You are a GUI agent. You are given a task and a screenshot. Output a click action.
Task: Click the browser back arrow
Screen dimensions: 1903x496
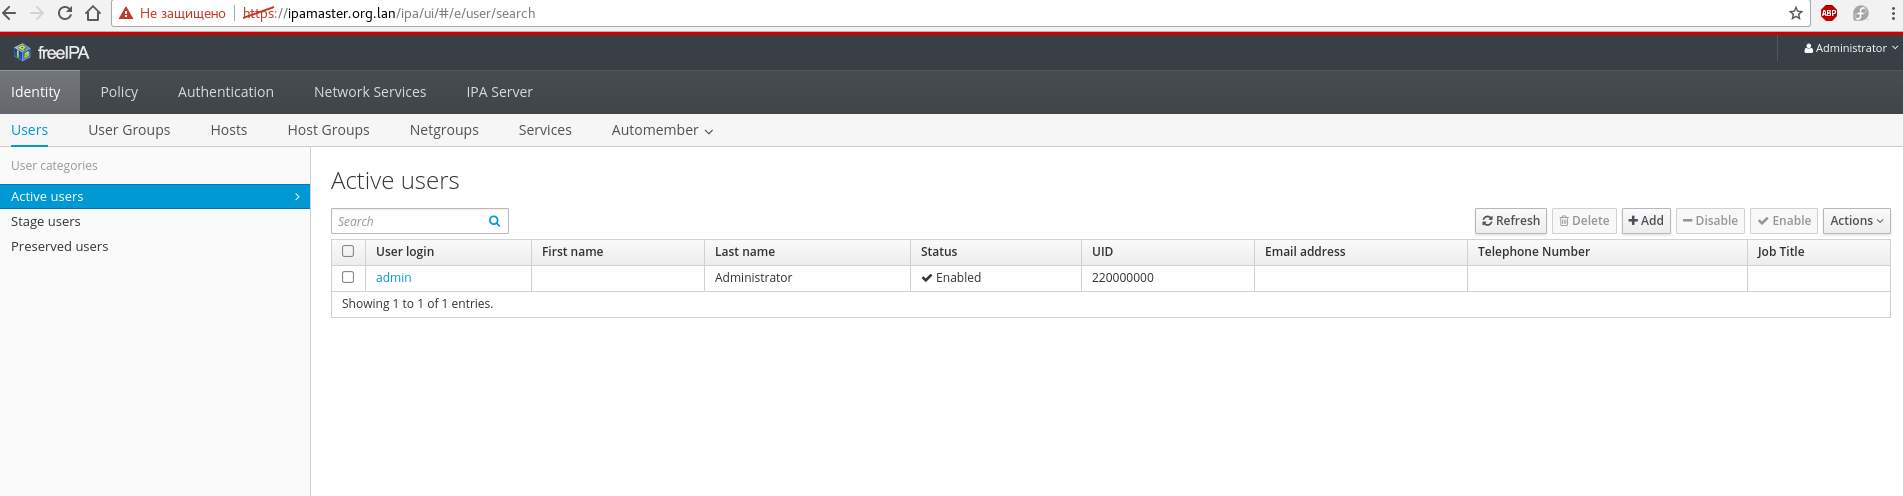coord(10,13)
